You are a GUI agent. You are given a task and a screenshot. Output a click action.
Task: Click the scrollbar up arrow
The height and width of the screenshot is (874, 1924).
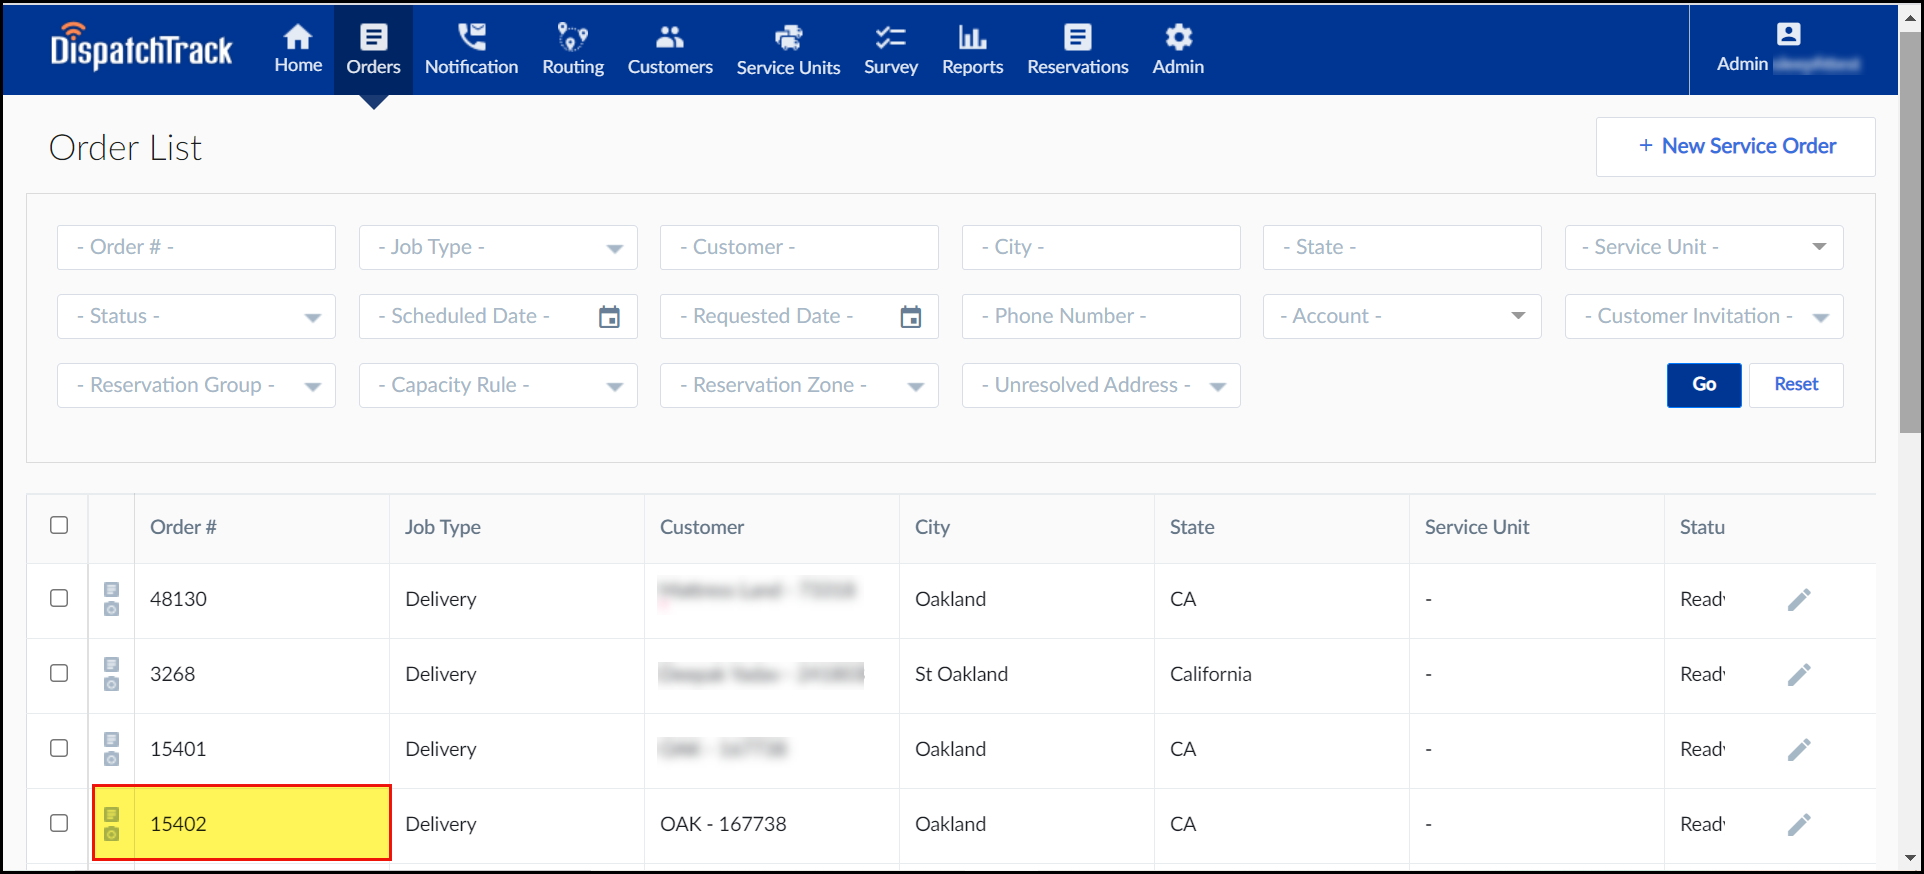(x=1910, y=17)
